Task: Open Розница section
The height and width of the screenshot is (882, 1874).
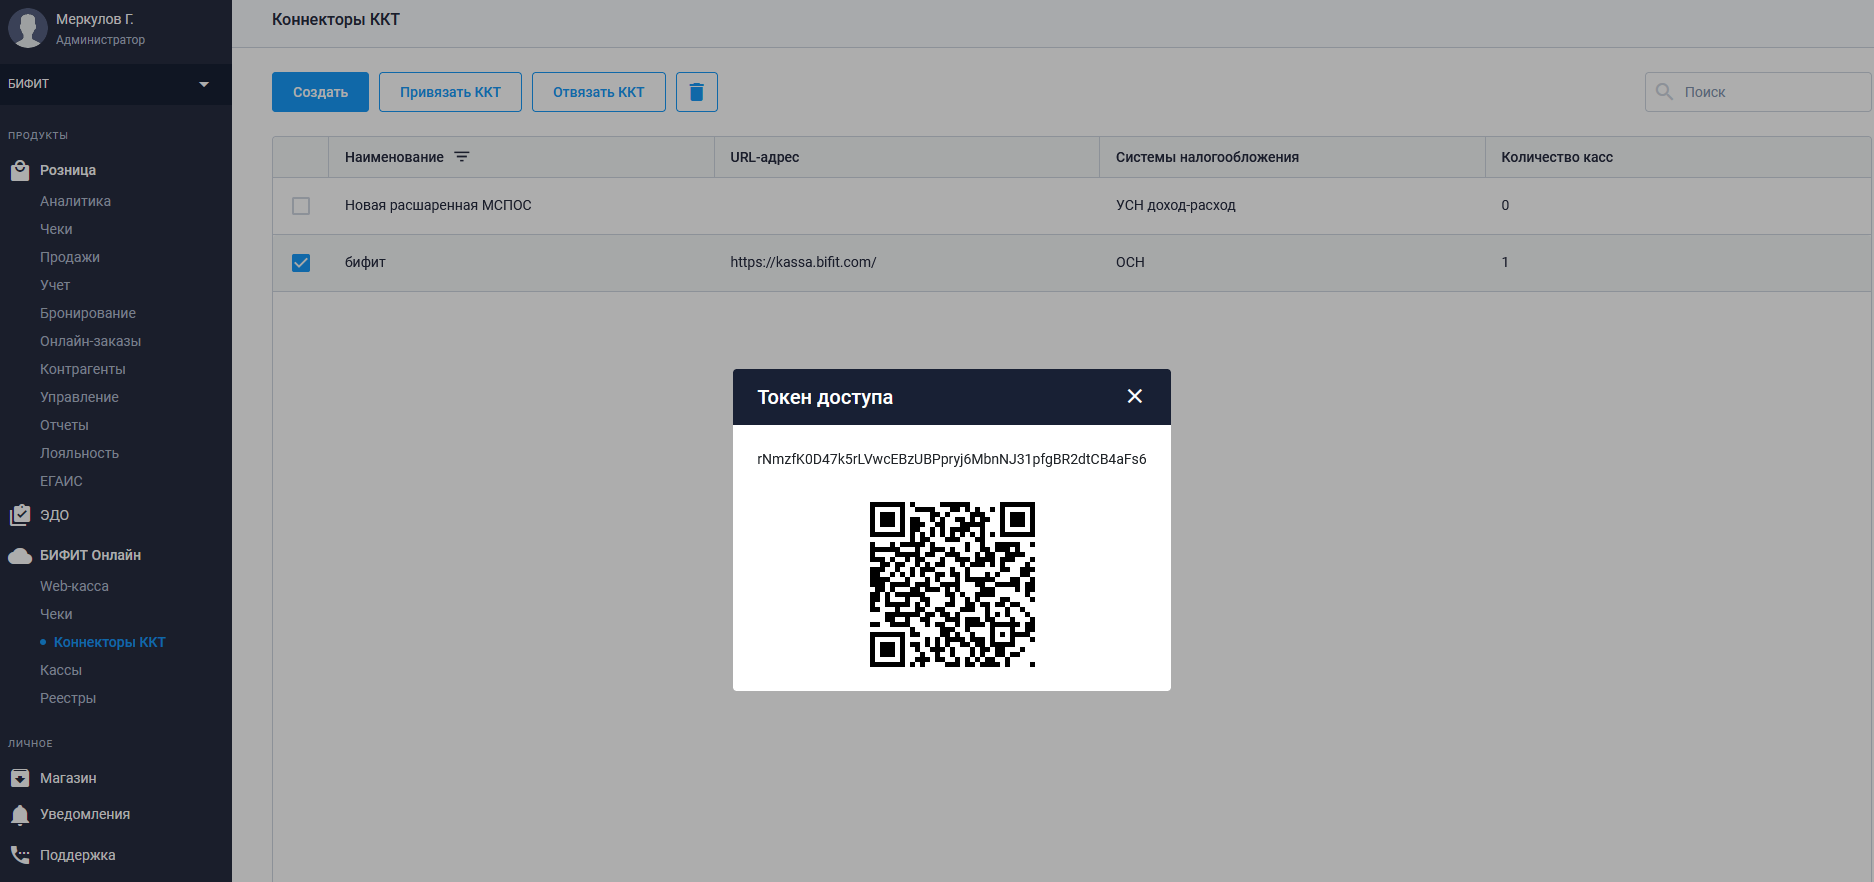Action: coord(68,171)
